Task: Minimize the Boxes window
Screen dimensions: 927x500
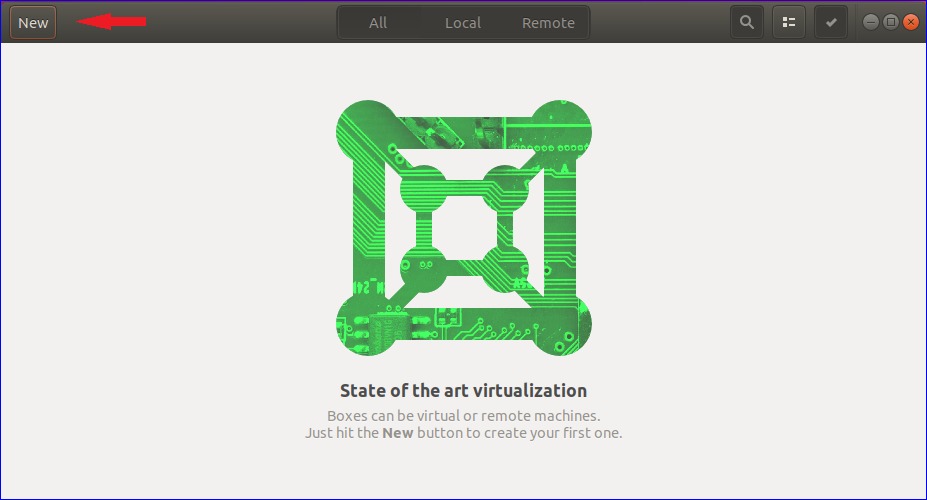Action: point(871,22)
